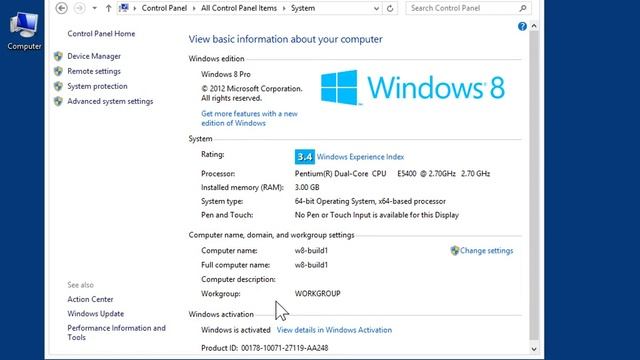This screenshot has width=640, height=360.
Task: Click the Pen and Touch value text
Action: [377, 215]
